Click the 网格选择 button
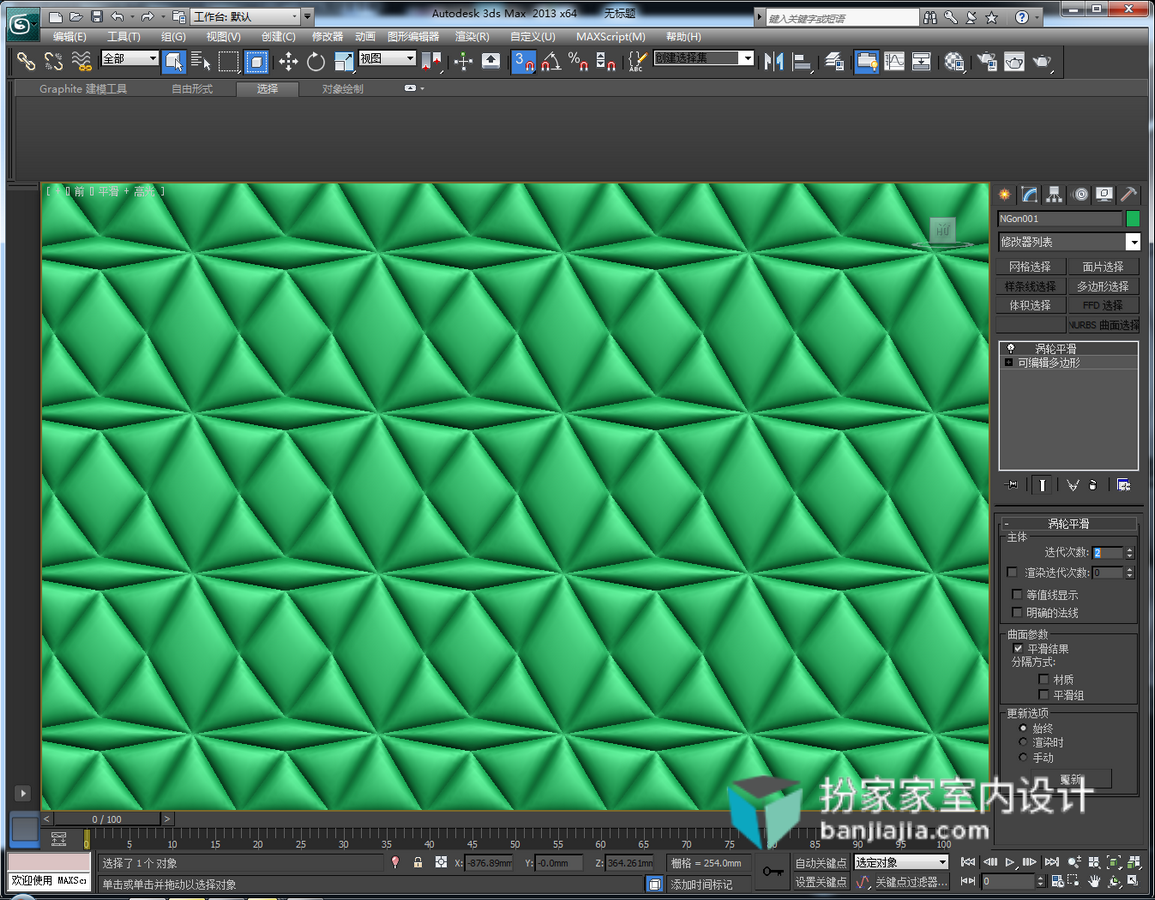Viewport: 1155px width, 900px height. point(1030,267)
